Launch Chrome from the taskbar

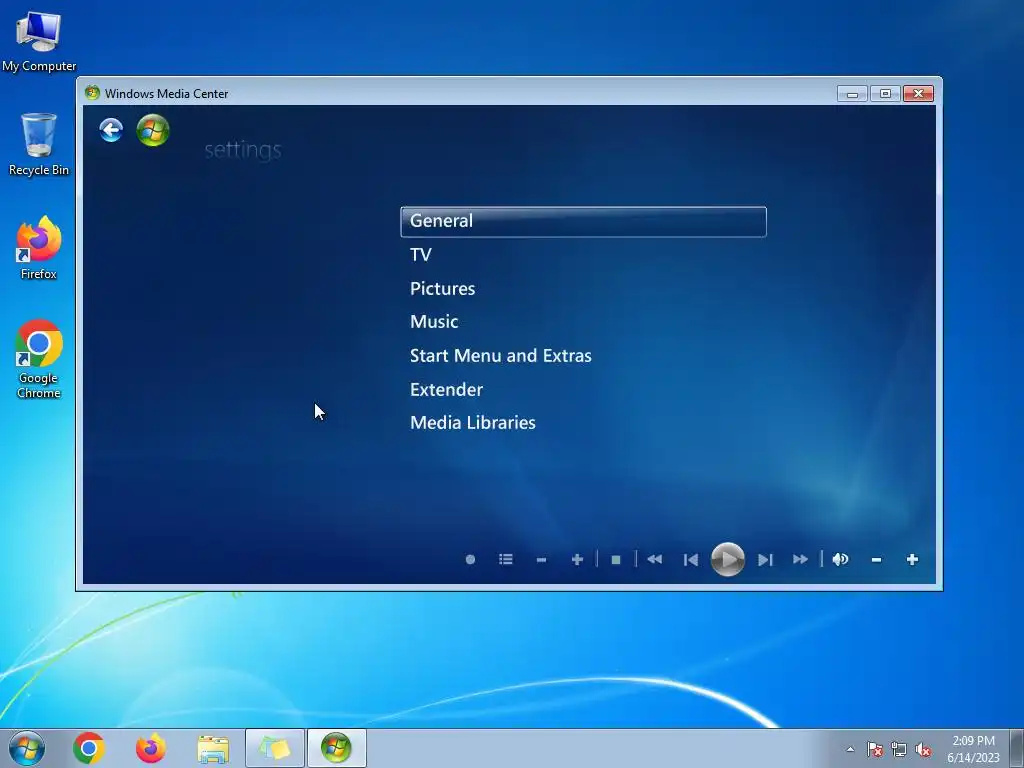point(89,748)
